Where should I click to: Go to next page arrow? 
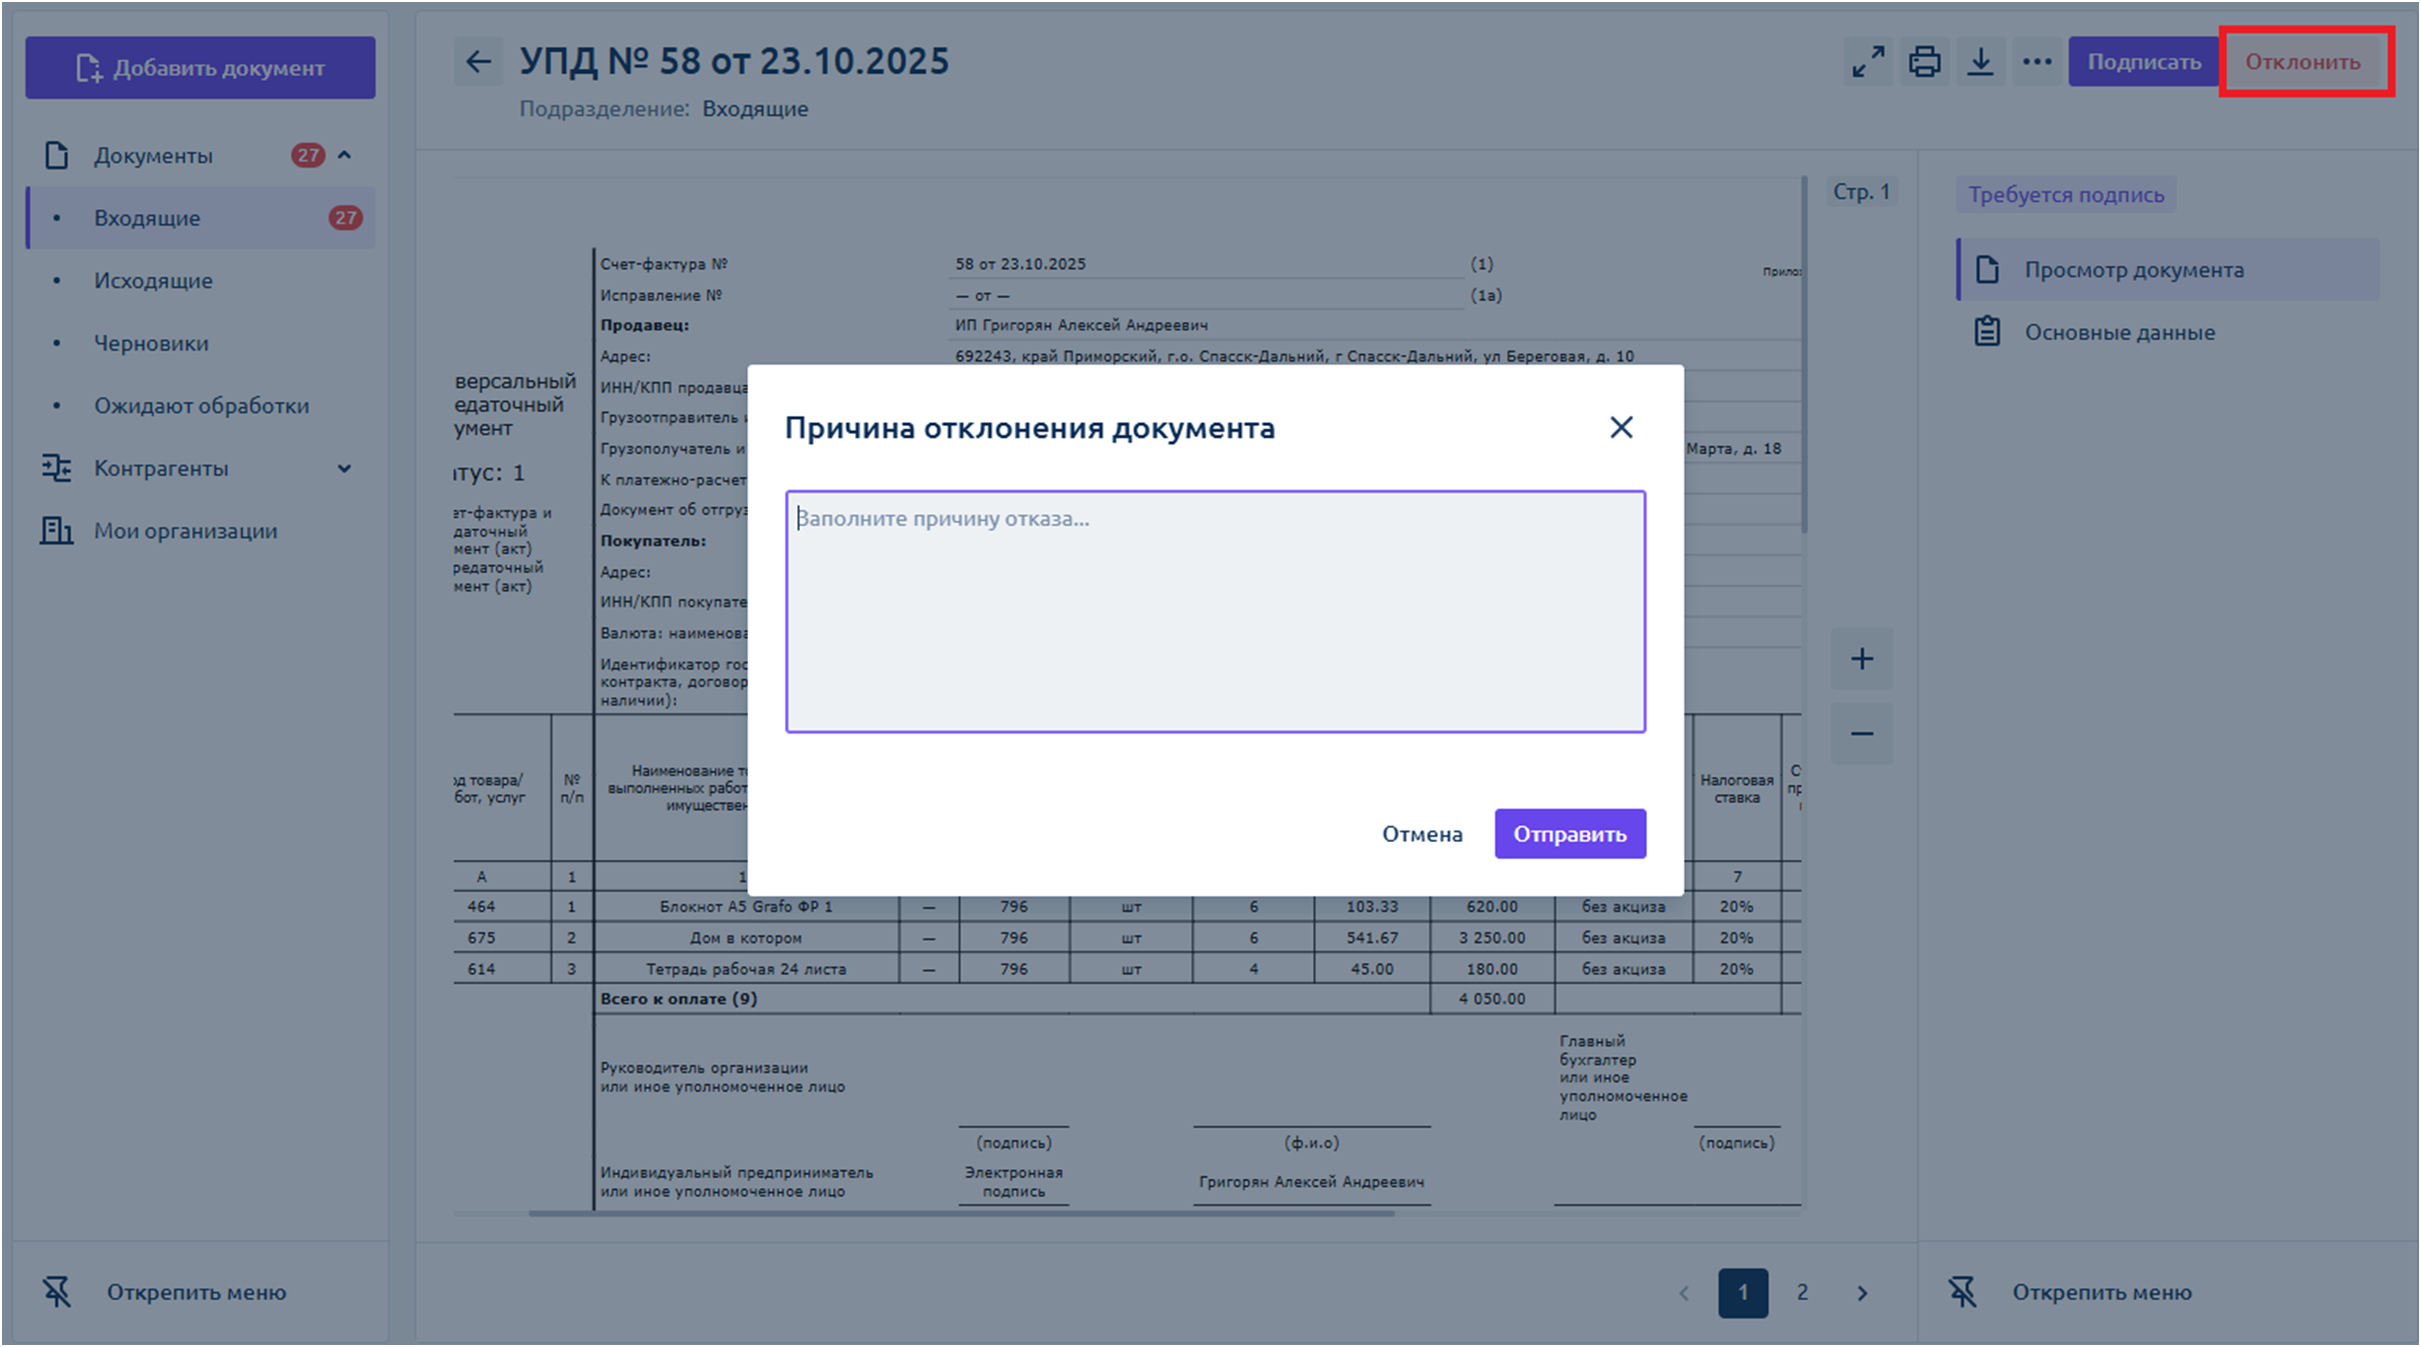tap(1862, 1293)
